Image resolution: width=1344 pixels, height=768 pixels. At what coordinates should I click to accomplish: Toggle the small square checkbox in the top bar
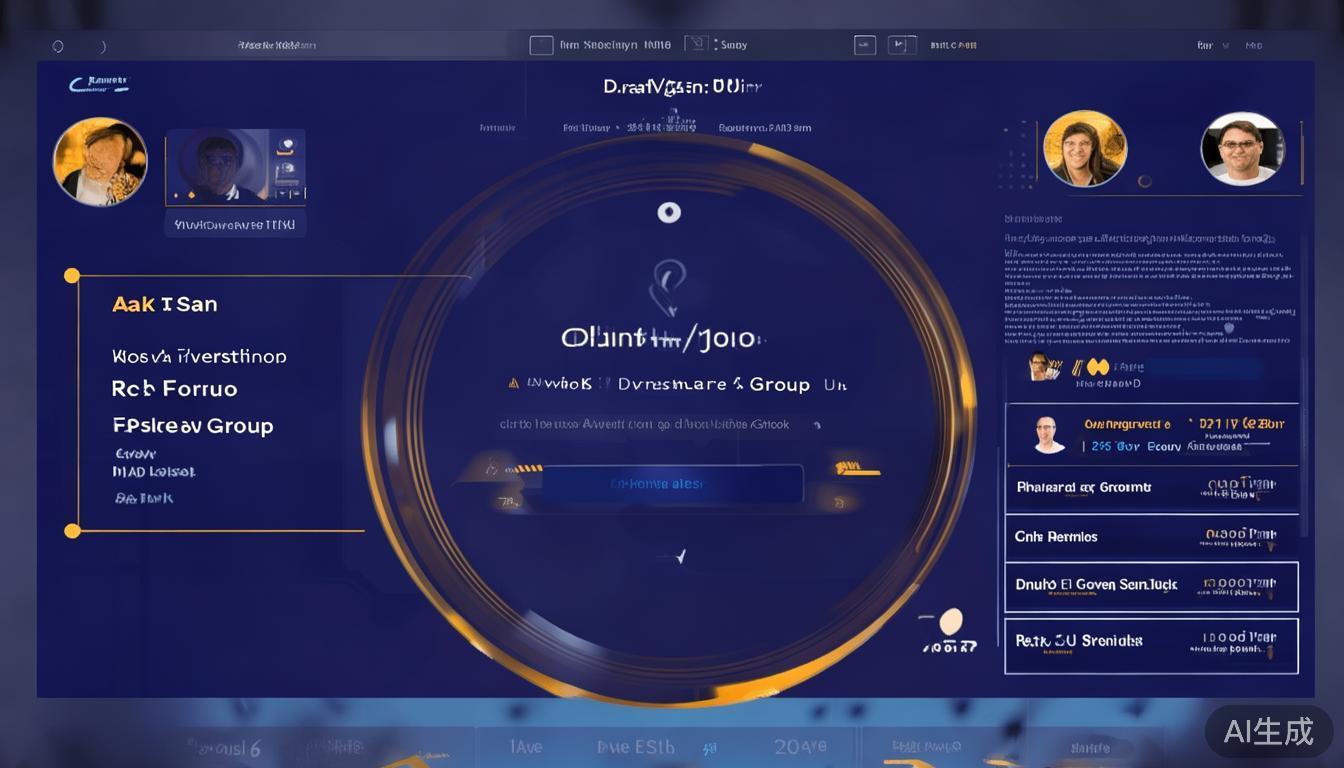[x=541, y=43]
